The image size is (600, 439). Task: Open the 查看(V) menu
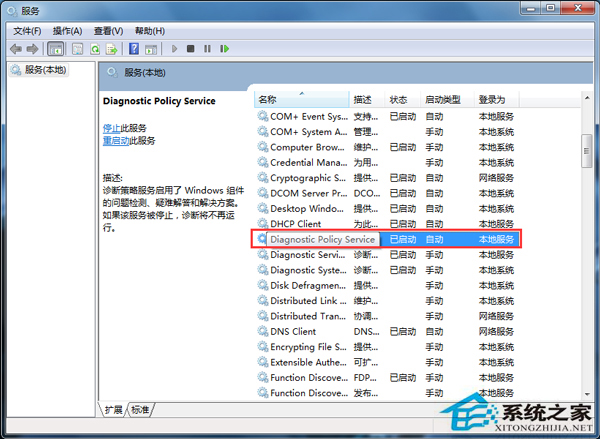[x=108, y=31]
